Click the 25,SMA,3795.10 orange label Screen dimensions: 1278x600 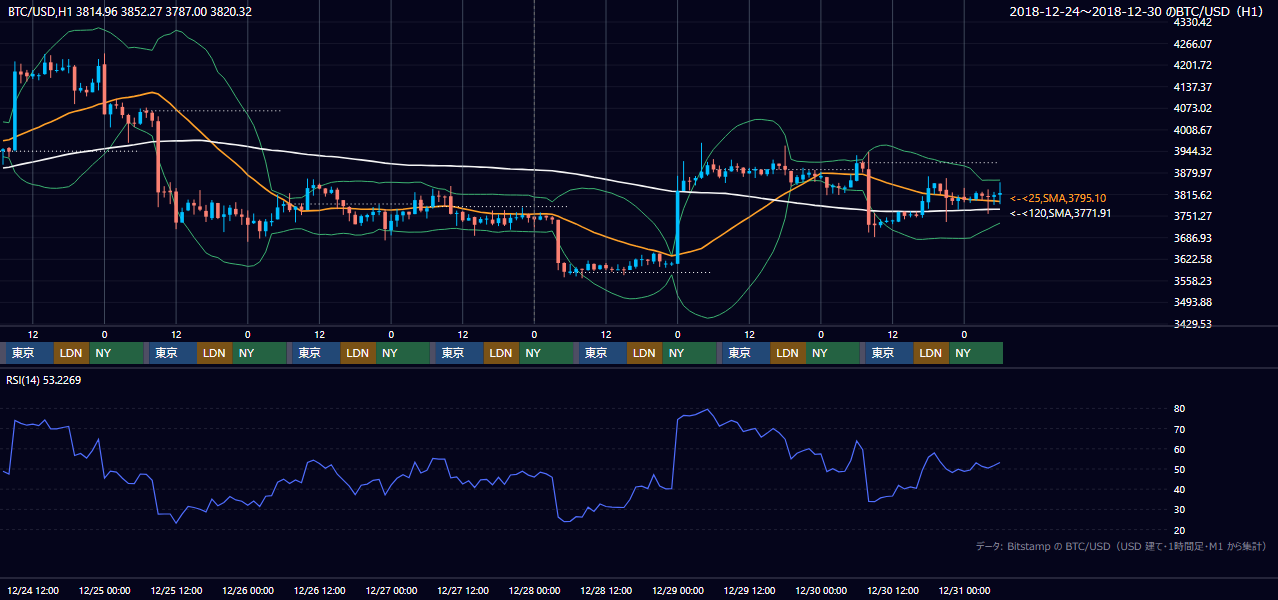click(1058, 198)
